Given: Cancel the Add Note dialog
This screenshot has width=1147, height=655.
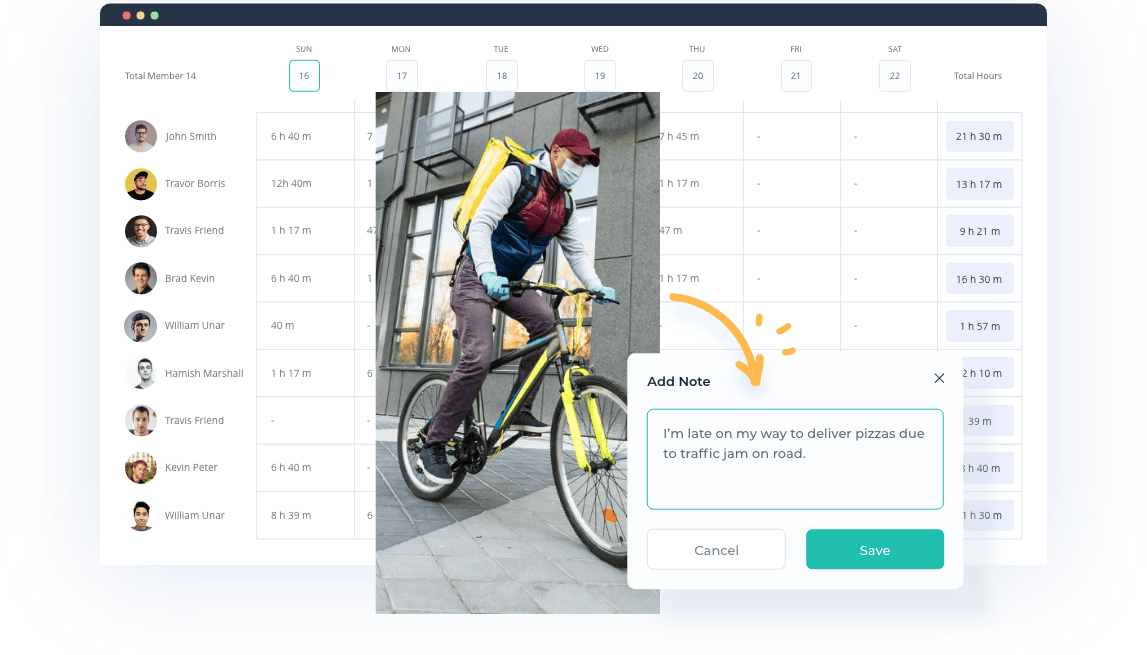Looking at the screenshot, I should tap(716, 549).
